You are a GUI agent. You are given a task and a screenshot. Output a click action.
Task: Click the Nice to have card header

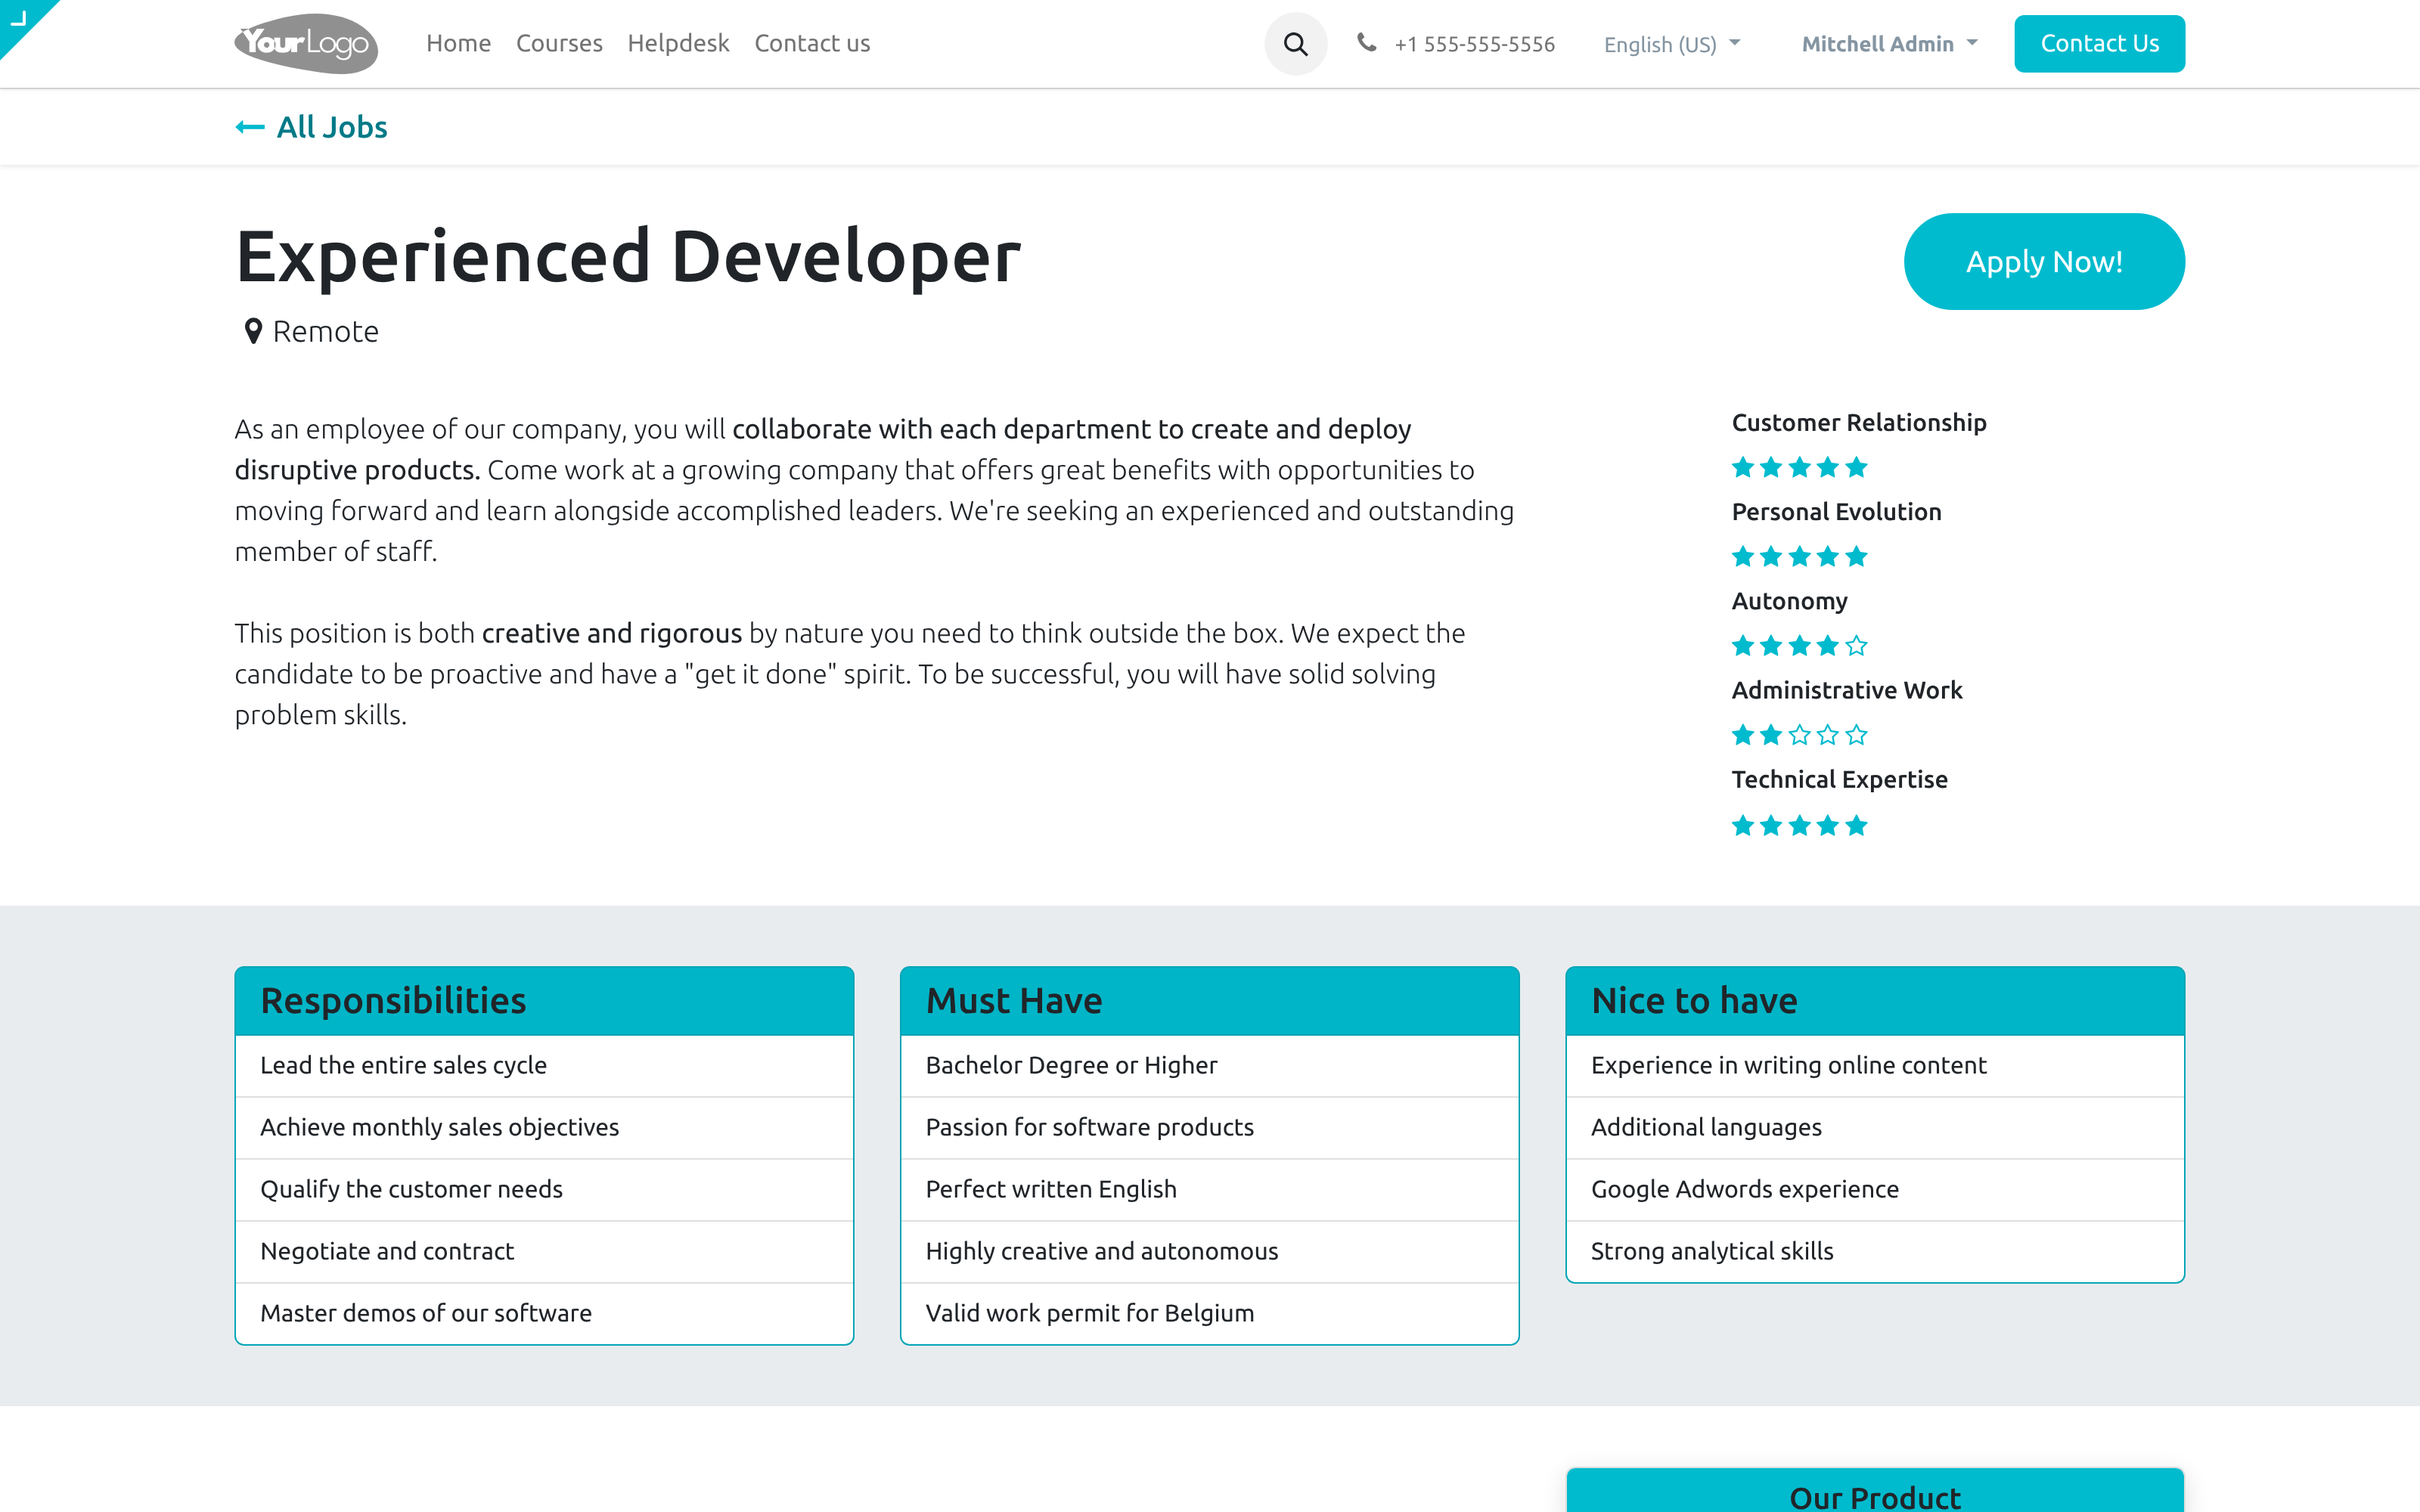tap(1874, 1000)
